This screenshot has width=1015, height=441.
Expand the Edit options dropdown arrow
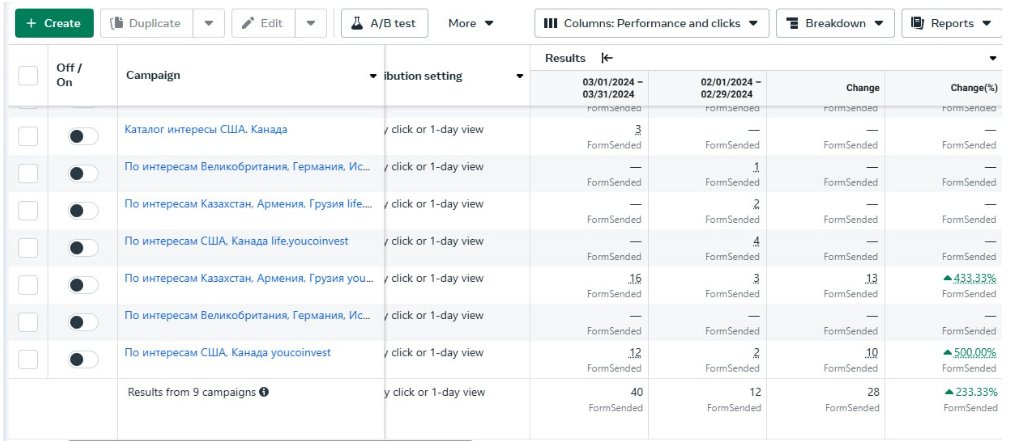(x=310, y=23)
